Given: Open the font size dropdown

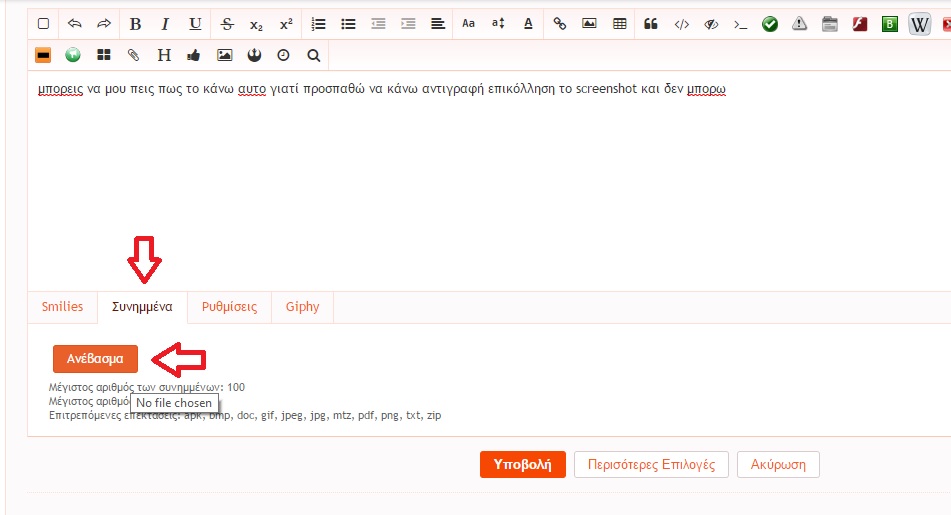Looking at the screenshot, I should pos(498,24).
